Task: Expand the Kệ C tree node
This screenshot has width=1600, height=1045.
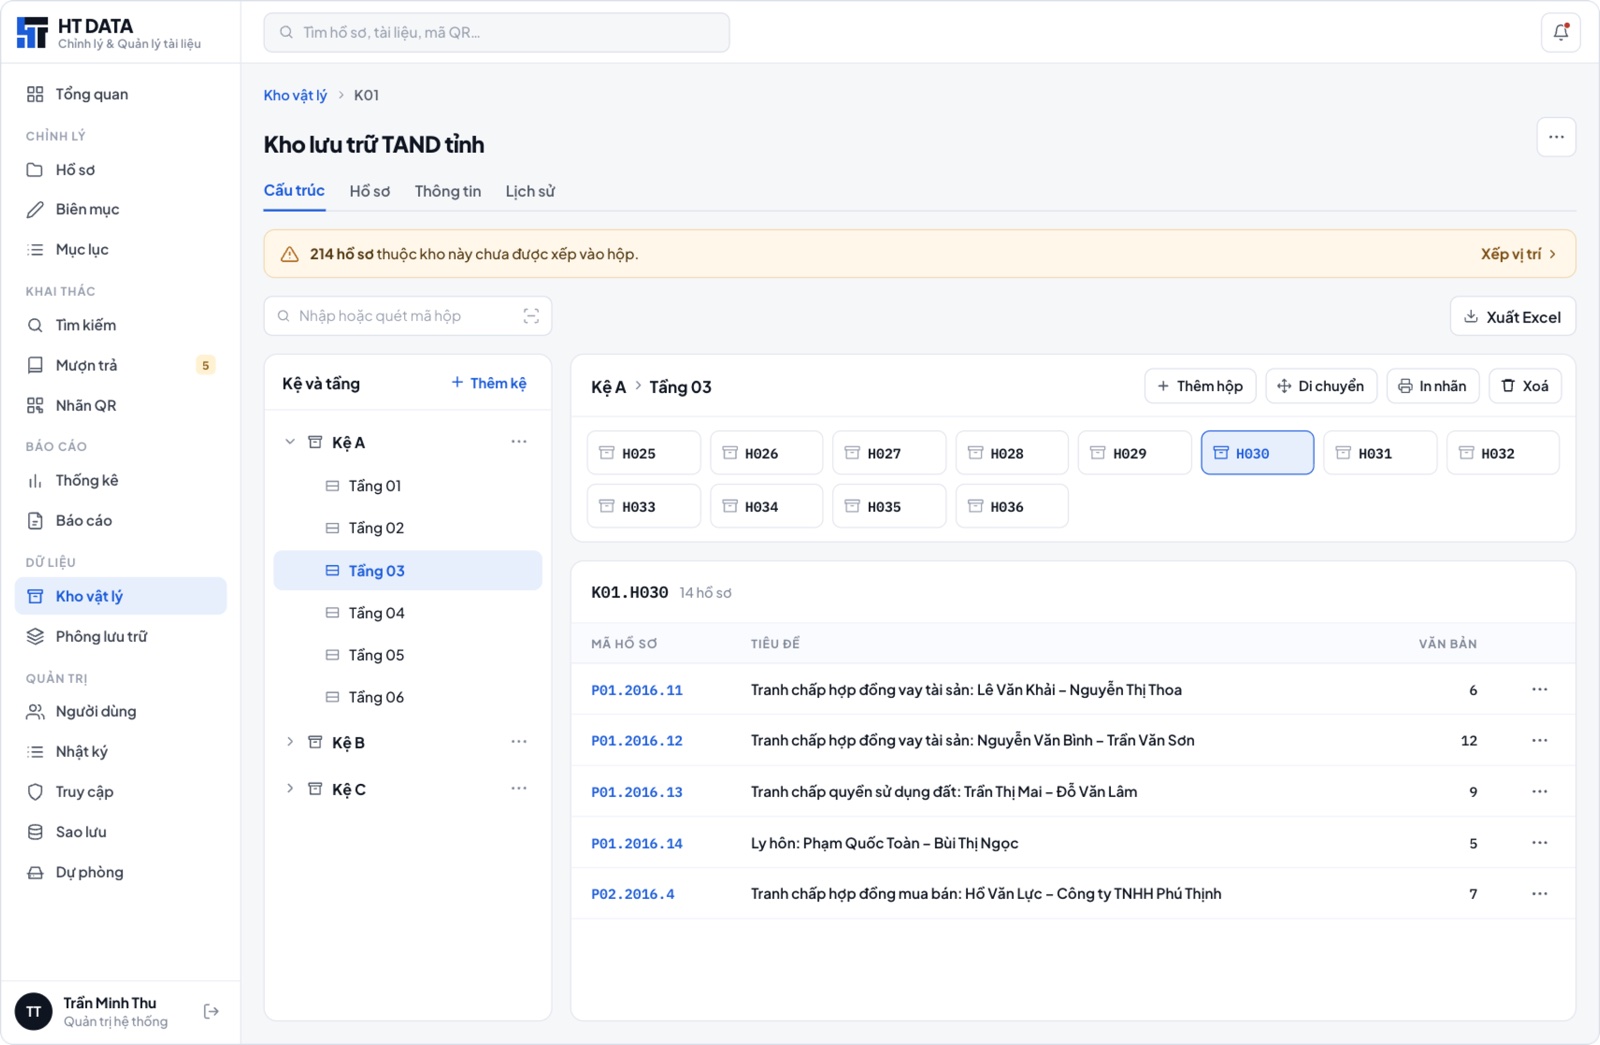Action: 290,789
